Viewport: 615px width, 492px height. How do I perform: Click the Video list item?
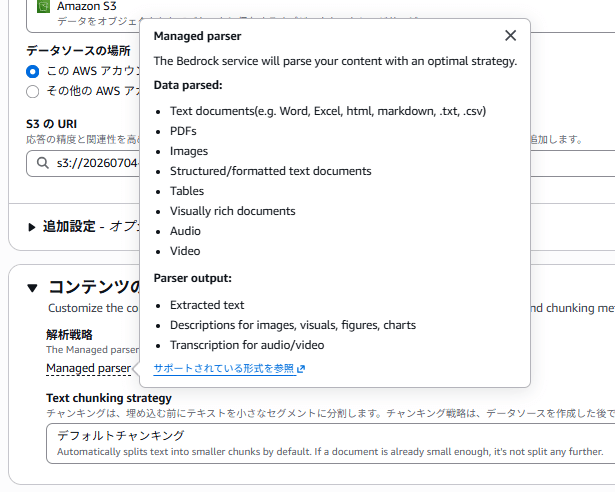click(185, 251)
